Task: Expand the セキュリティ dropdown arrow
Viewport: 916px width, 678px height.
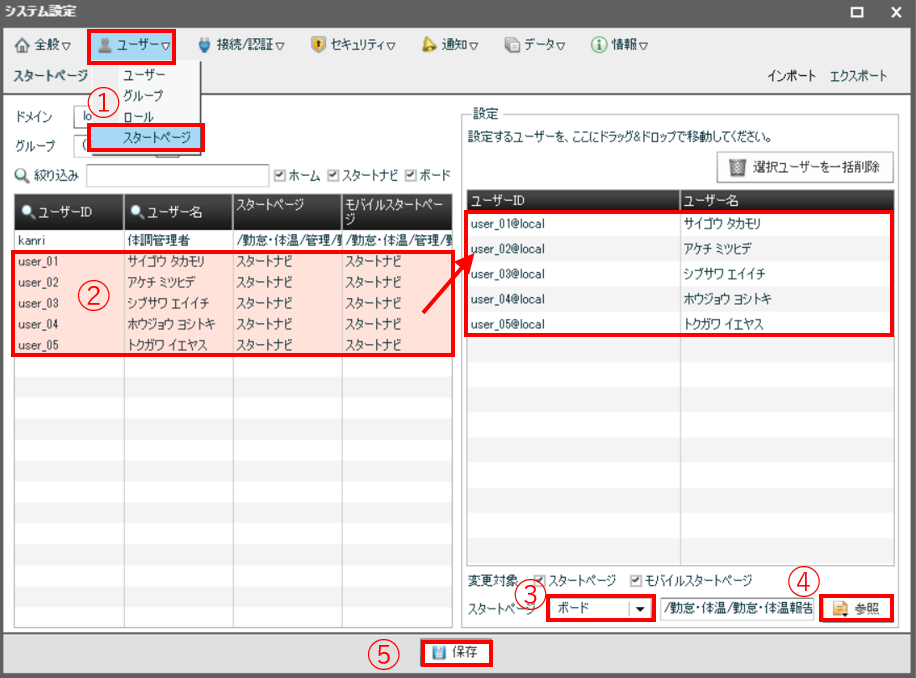Action: click(391, 46)
